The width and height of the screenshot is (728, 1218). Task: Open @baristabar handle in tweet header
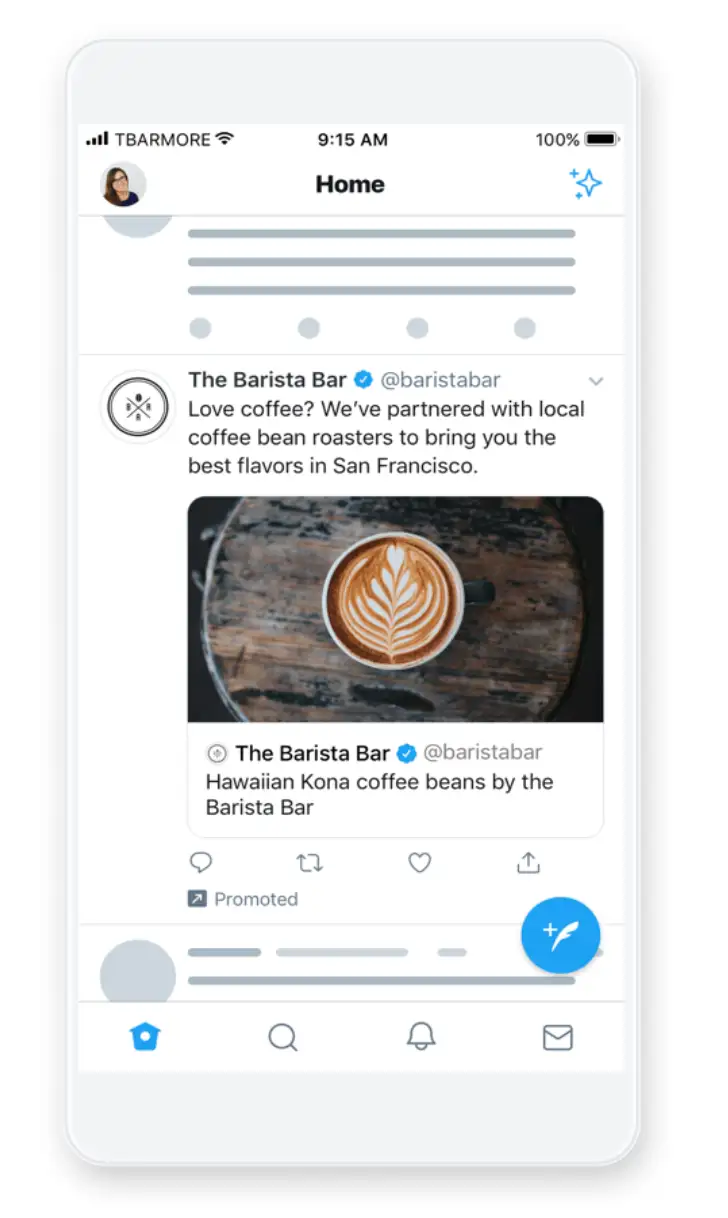(x=441, y=380)
